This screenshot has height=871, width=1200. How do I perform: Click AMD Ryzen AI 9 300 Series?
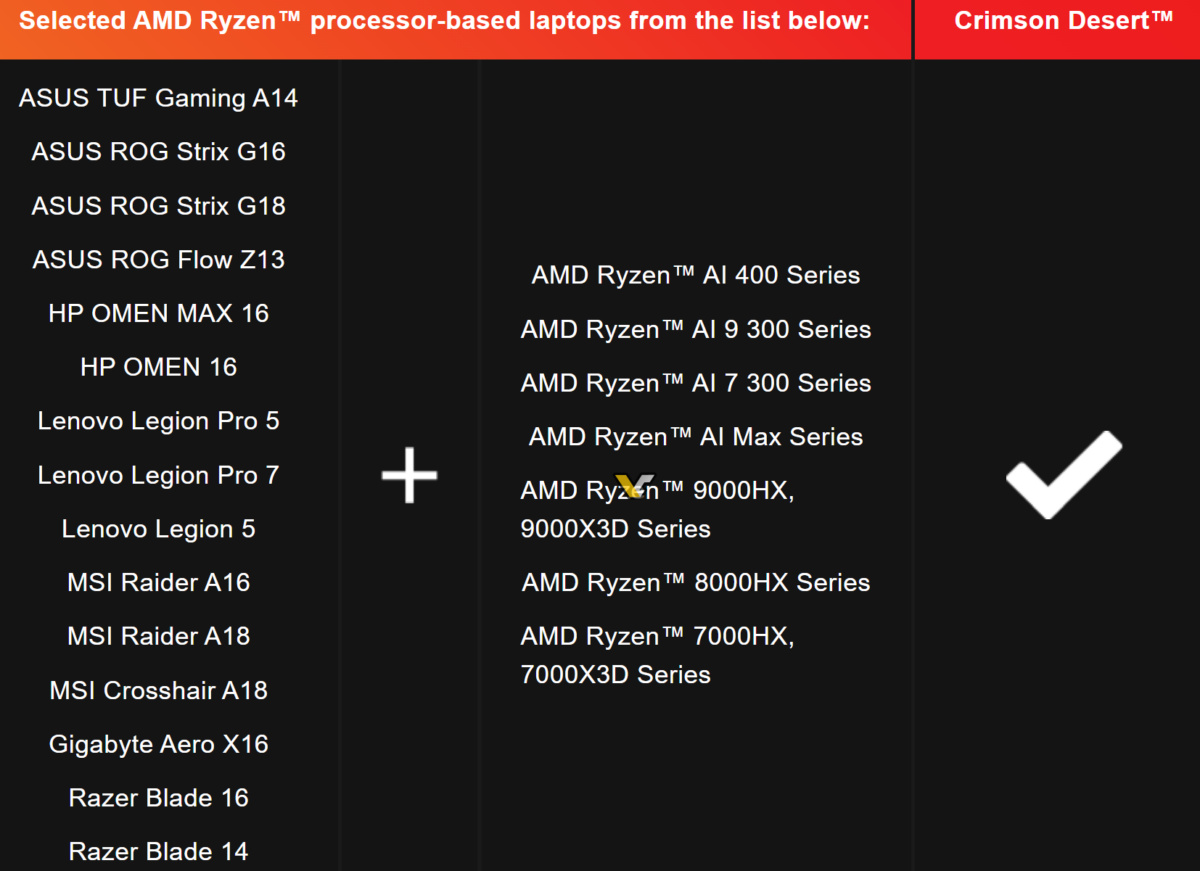pos(695,330)
